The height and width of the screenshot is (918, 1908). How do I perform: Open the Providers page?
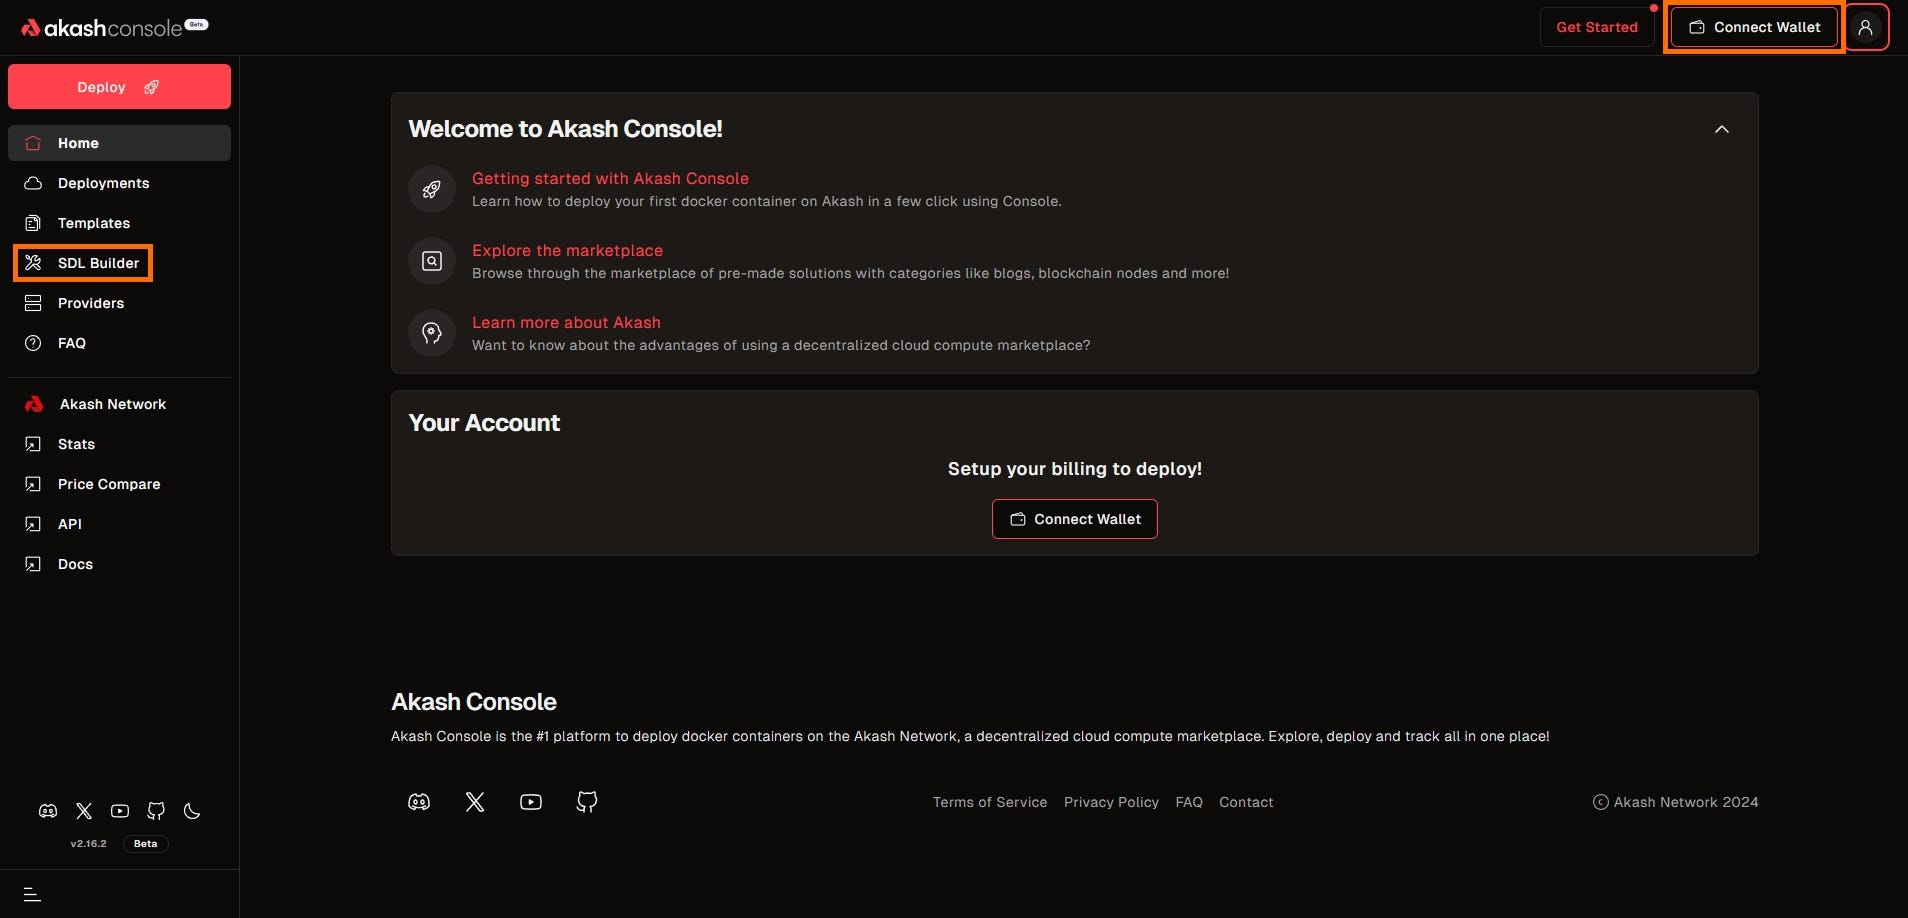pos(119,303)
